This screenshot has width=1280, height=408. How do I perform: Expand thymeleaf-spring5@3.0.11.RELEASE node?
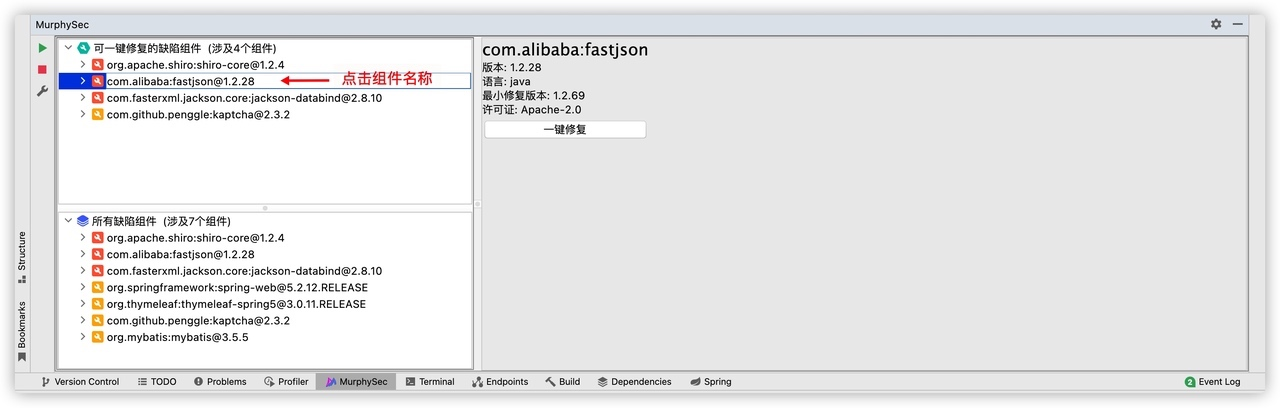83,304
